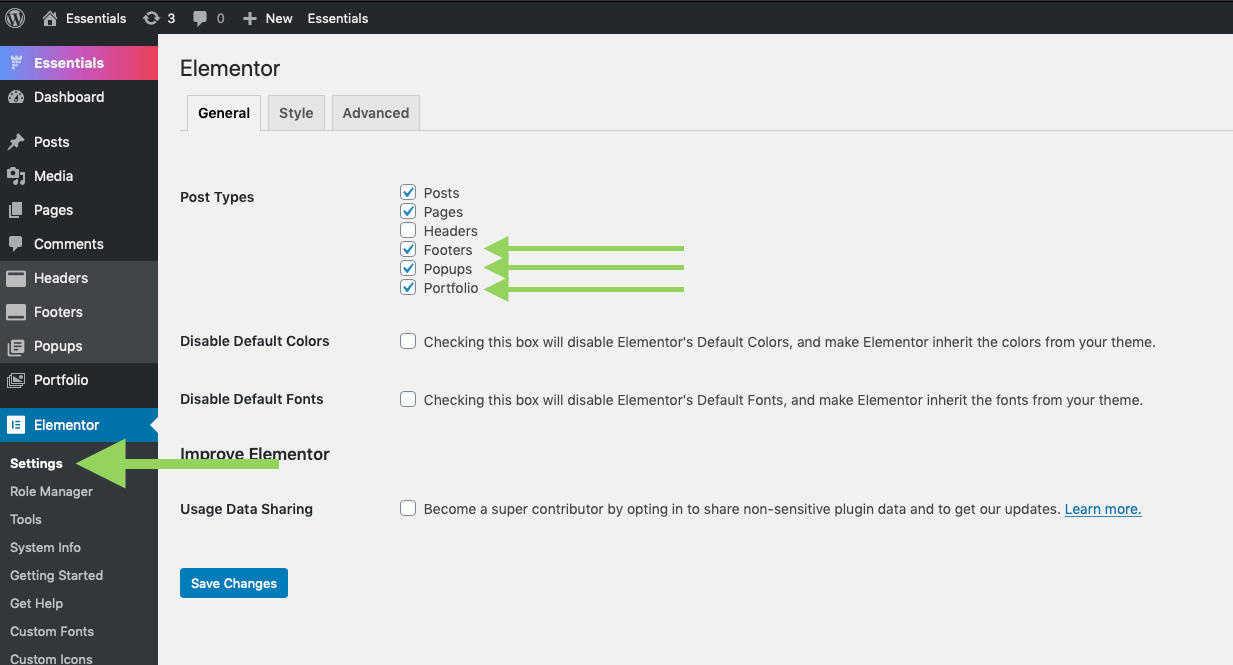Follow the Learn more link
Viewport: 1233px width, 665px height.
(x=1103, y=509)
